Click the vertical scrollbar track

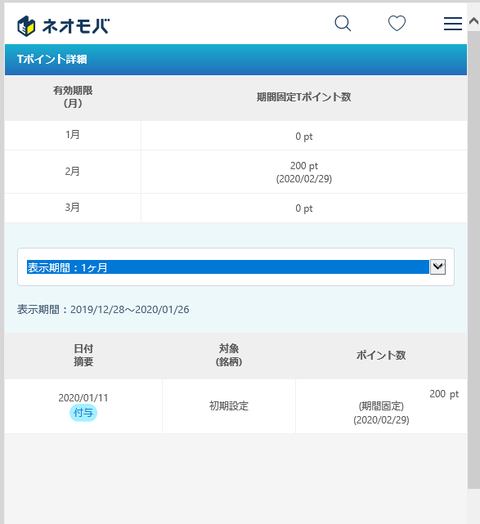point(474,259)
